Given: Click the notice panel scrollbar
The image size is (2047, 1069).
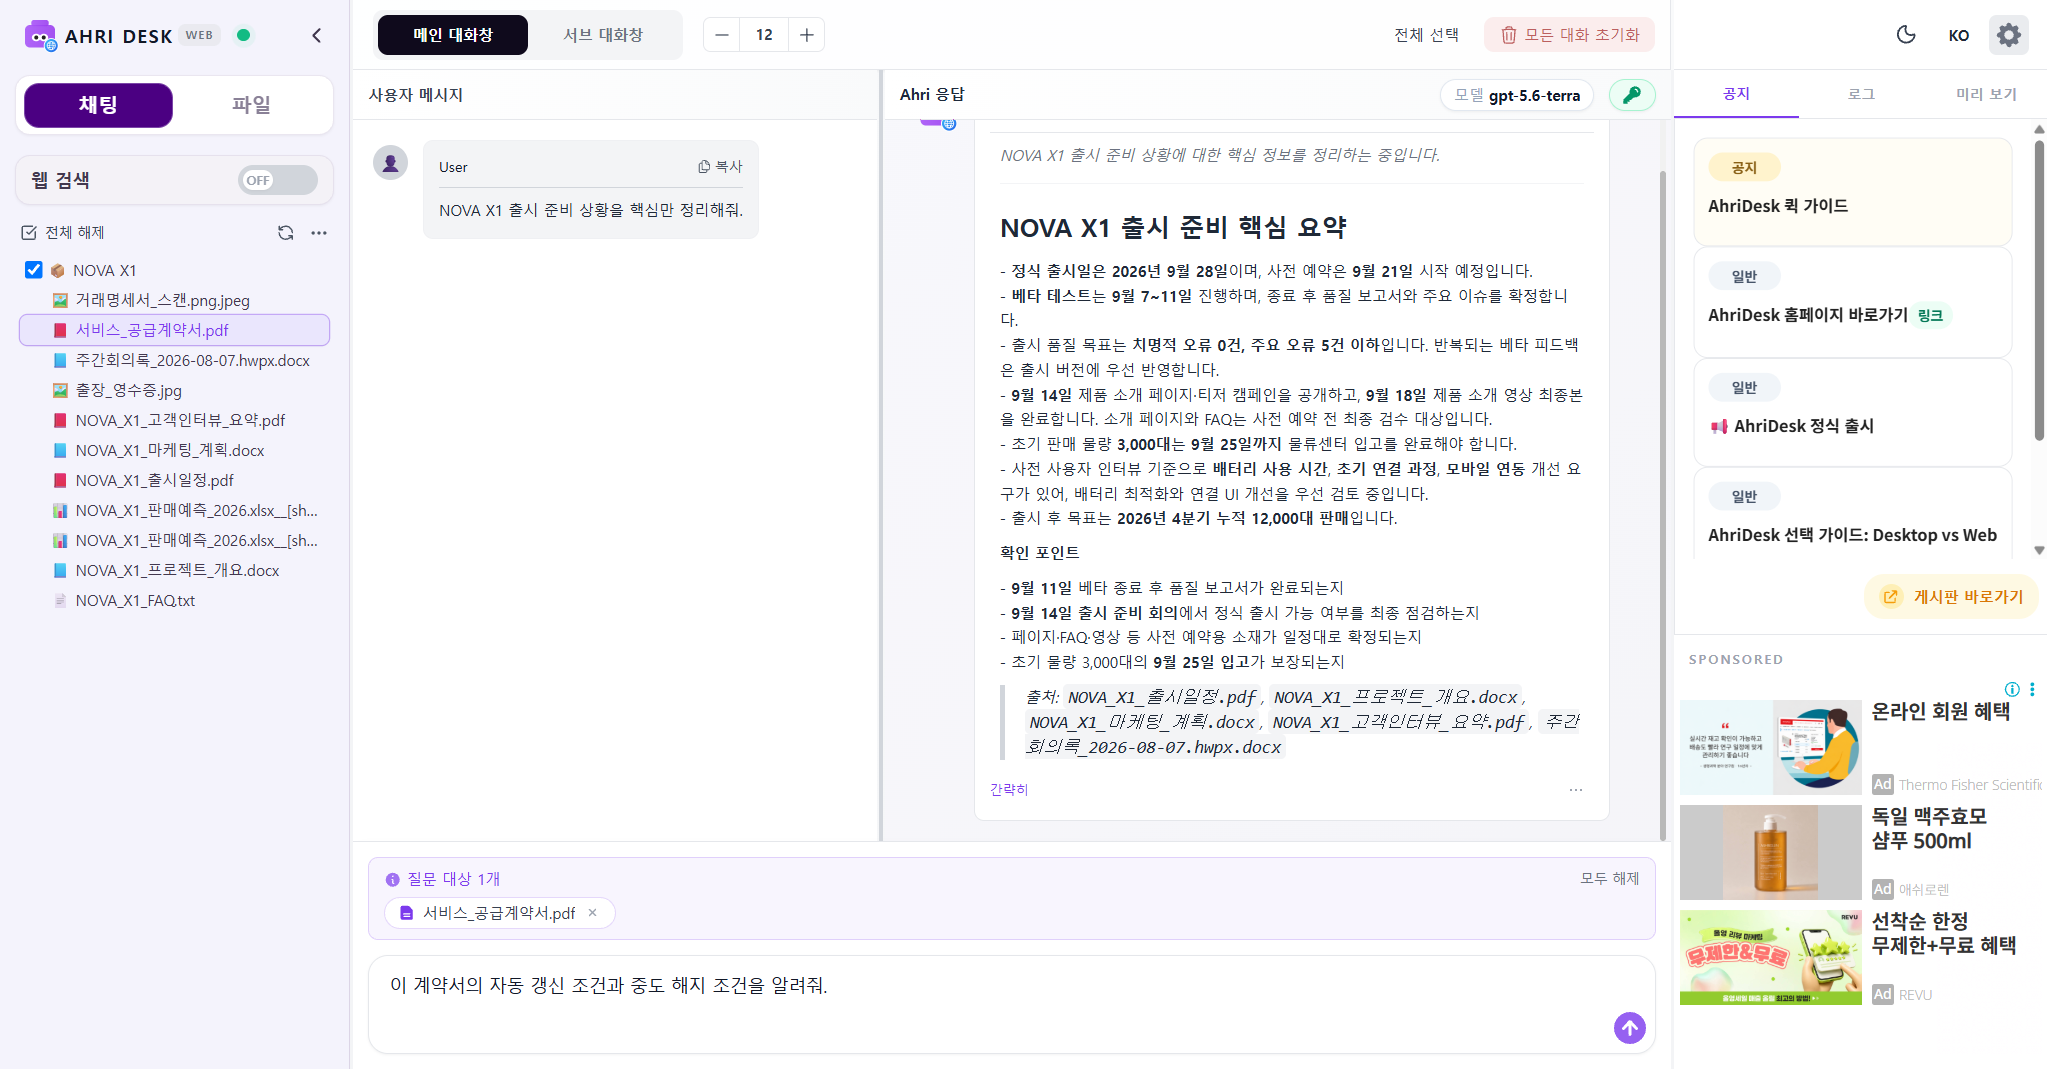Looking at the screenshot, I should tap(2039, 290).
